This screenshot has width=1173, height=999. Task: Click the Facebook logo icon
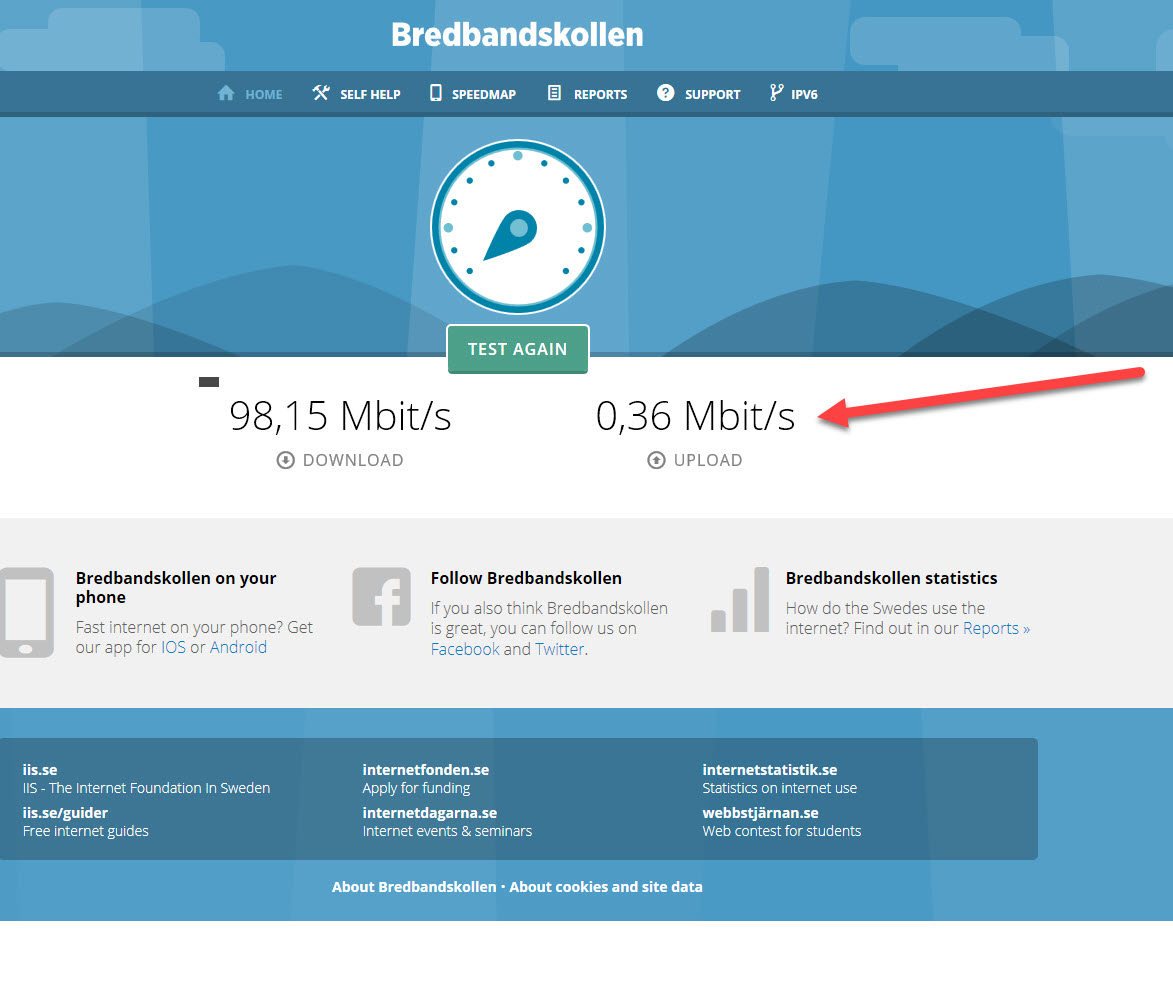pyautogui.click(x=382, y=596)
